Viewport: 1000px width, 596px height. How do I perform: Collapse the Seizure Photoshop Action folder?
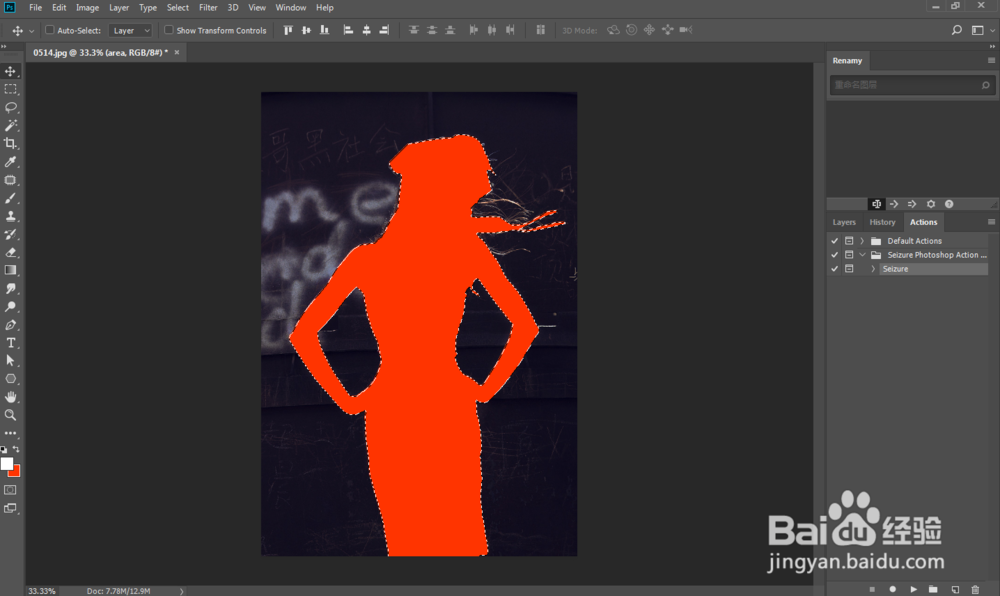[862, 255]
